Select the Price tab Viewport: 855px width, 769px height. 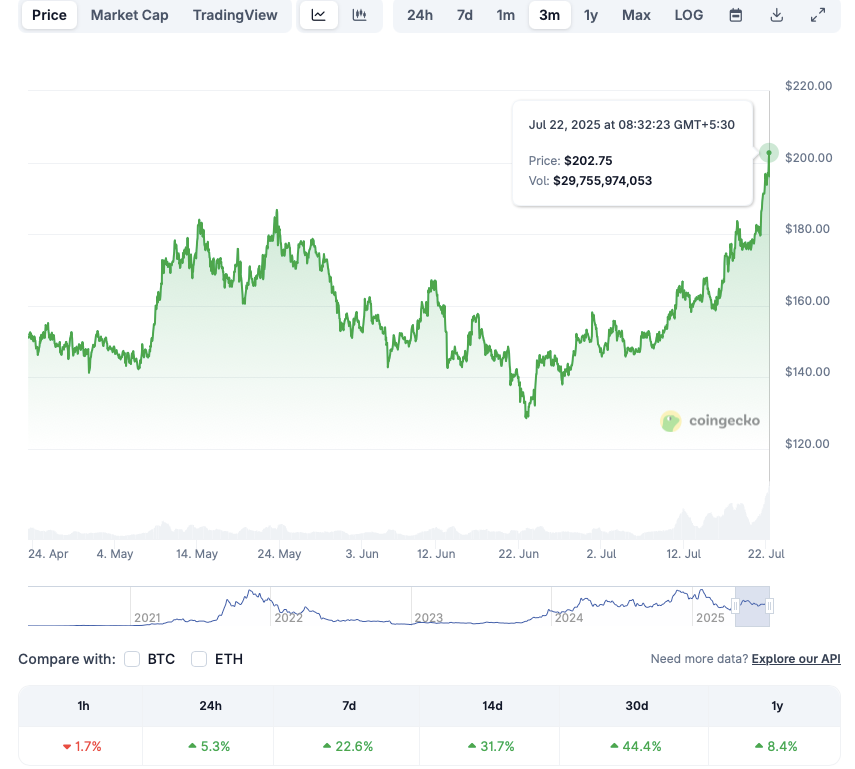[x=49, y=15]
